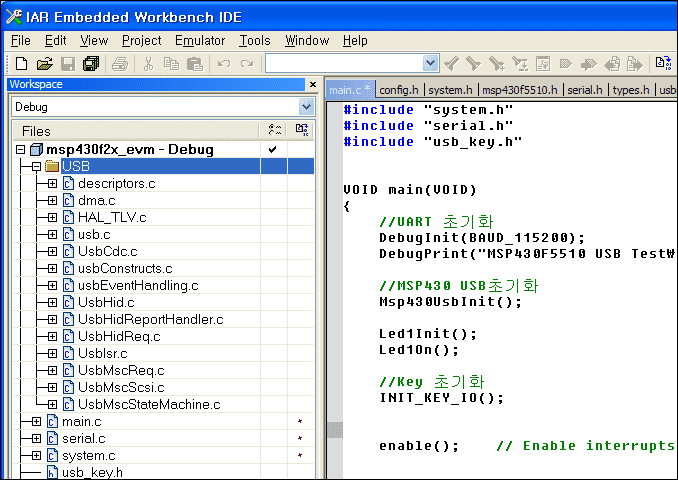This screenshot has height=480, width=678.
Task: Click the Compile icon at toolbar end
Action: click(x=663, y=64)
